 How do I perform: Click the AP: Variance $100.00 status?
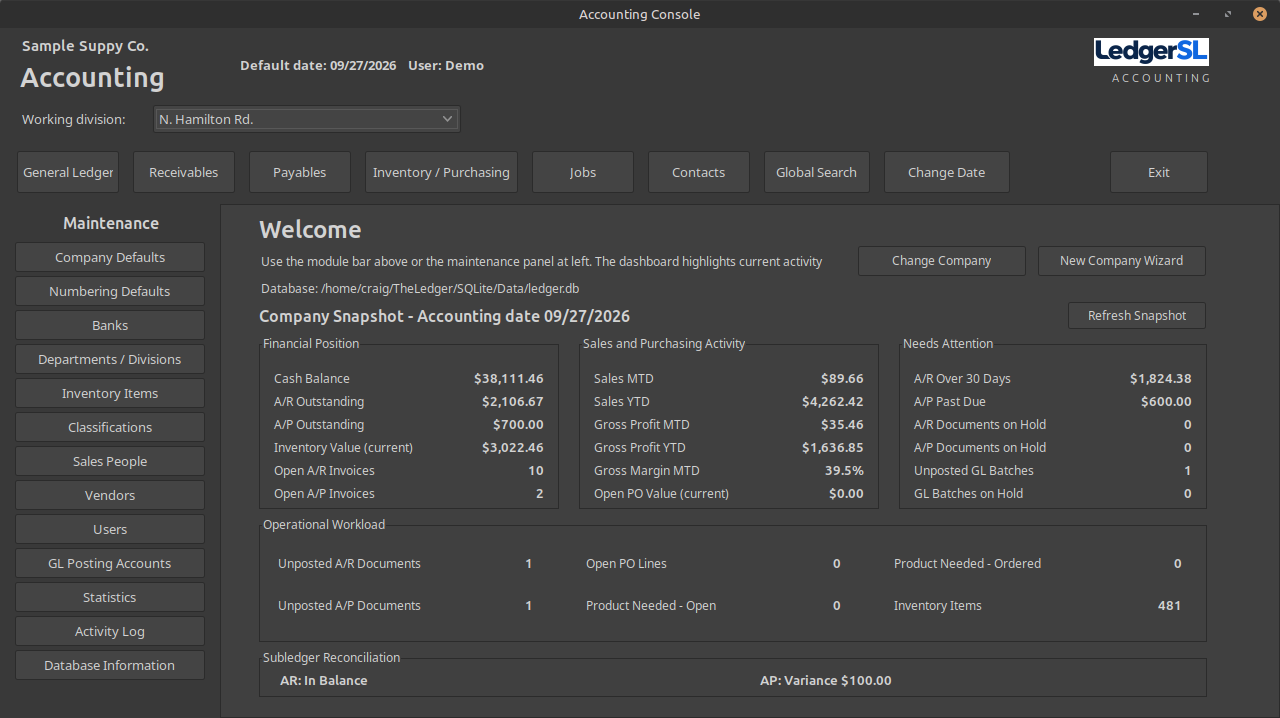(x=826, y=681)
